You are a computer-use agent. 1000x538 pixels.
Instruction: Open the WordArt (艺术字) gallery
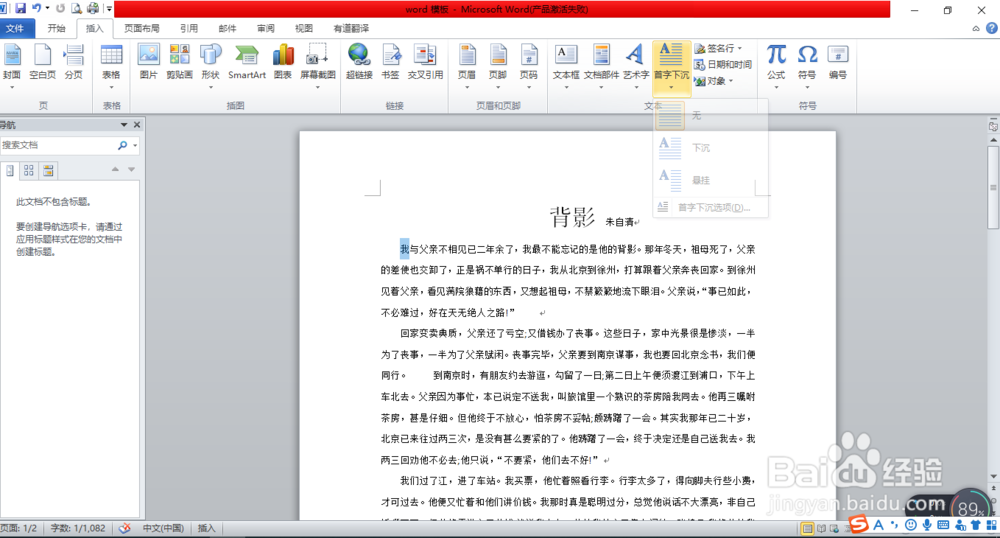[636, 64]
